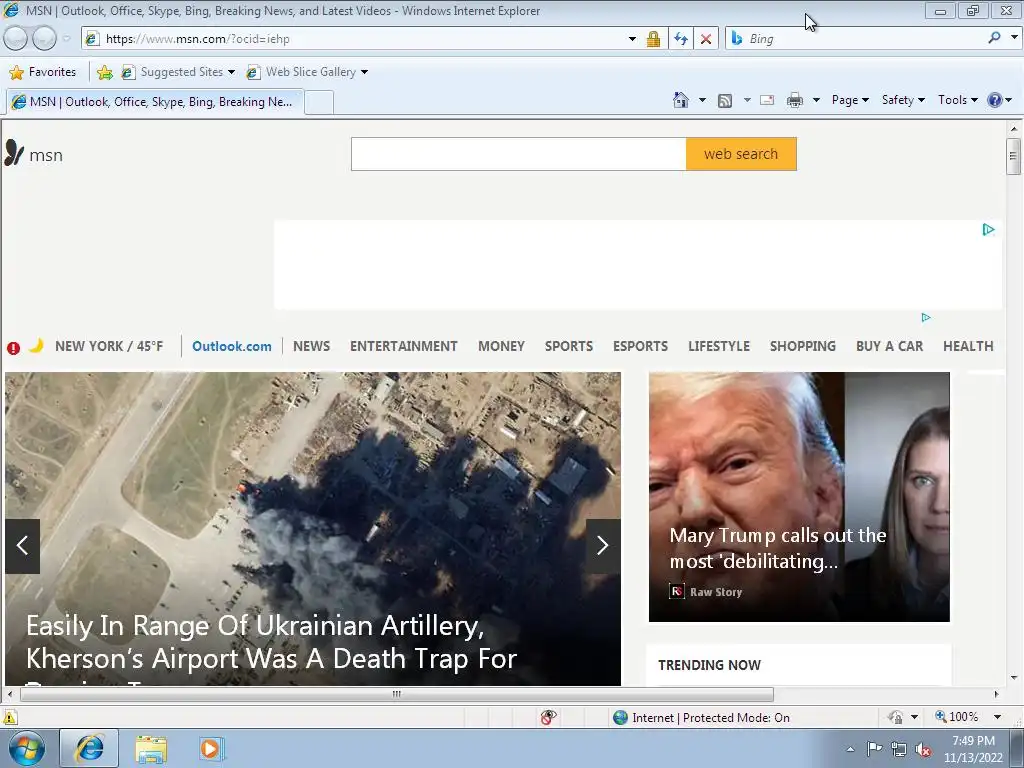Expand Web Slice Gallery dropdown
The height and width of the screenshot is (768, 1024).
[364, 72]
